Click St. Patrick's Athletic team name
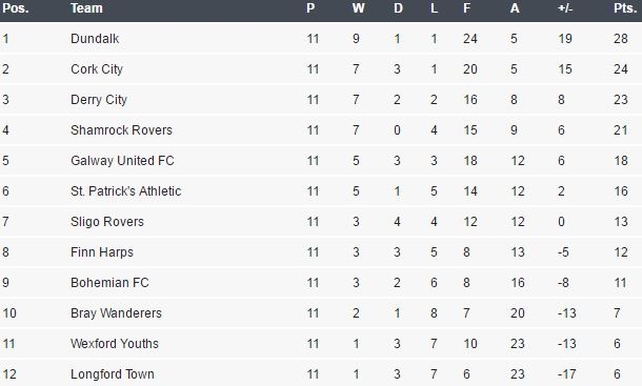 click(126, 191)
